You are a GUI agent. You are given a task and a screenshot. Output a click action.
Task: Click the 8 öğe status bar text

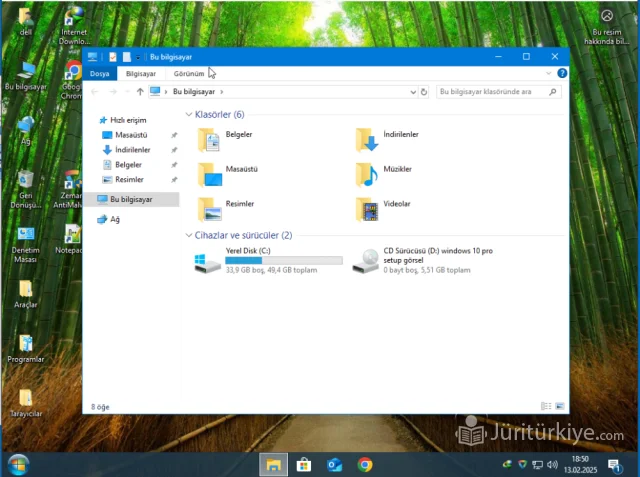pyautogui.click(x=100, y=407)
